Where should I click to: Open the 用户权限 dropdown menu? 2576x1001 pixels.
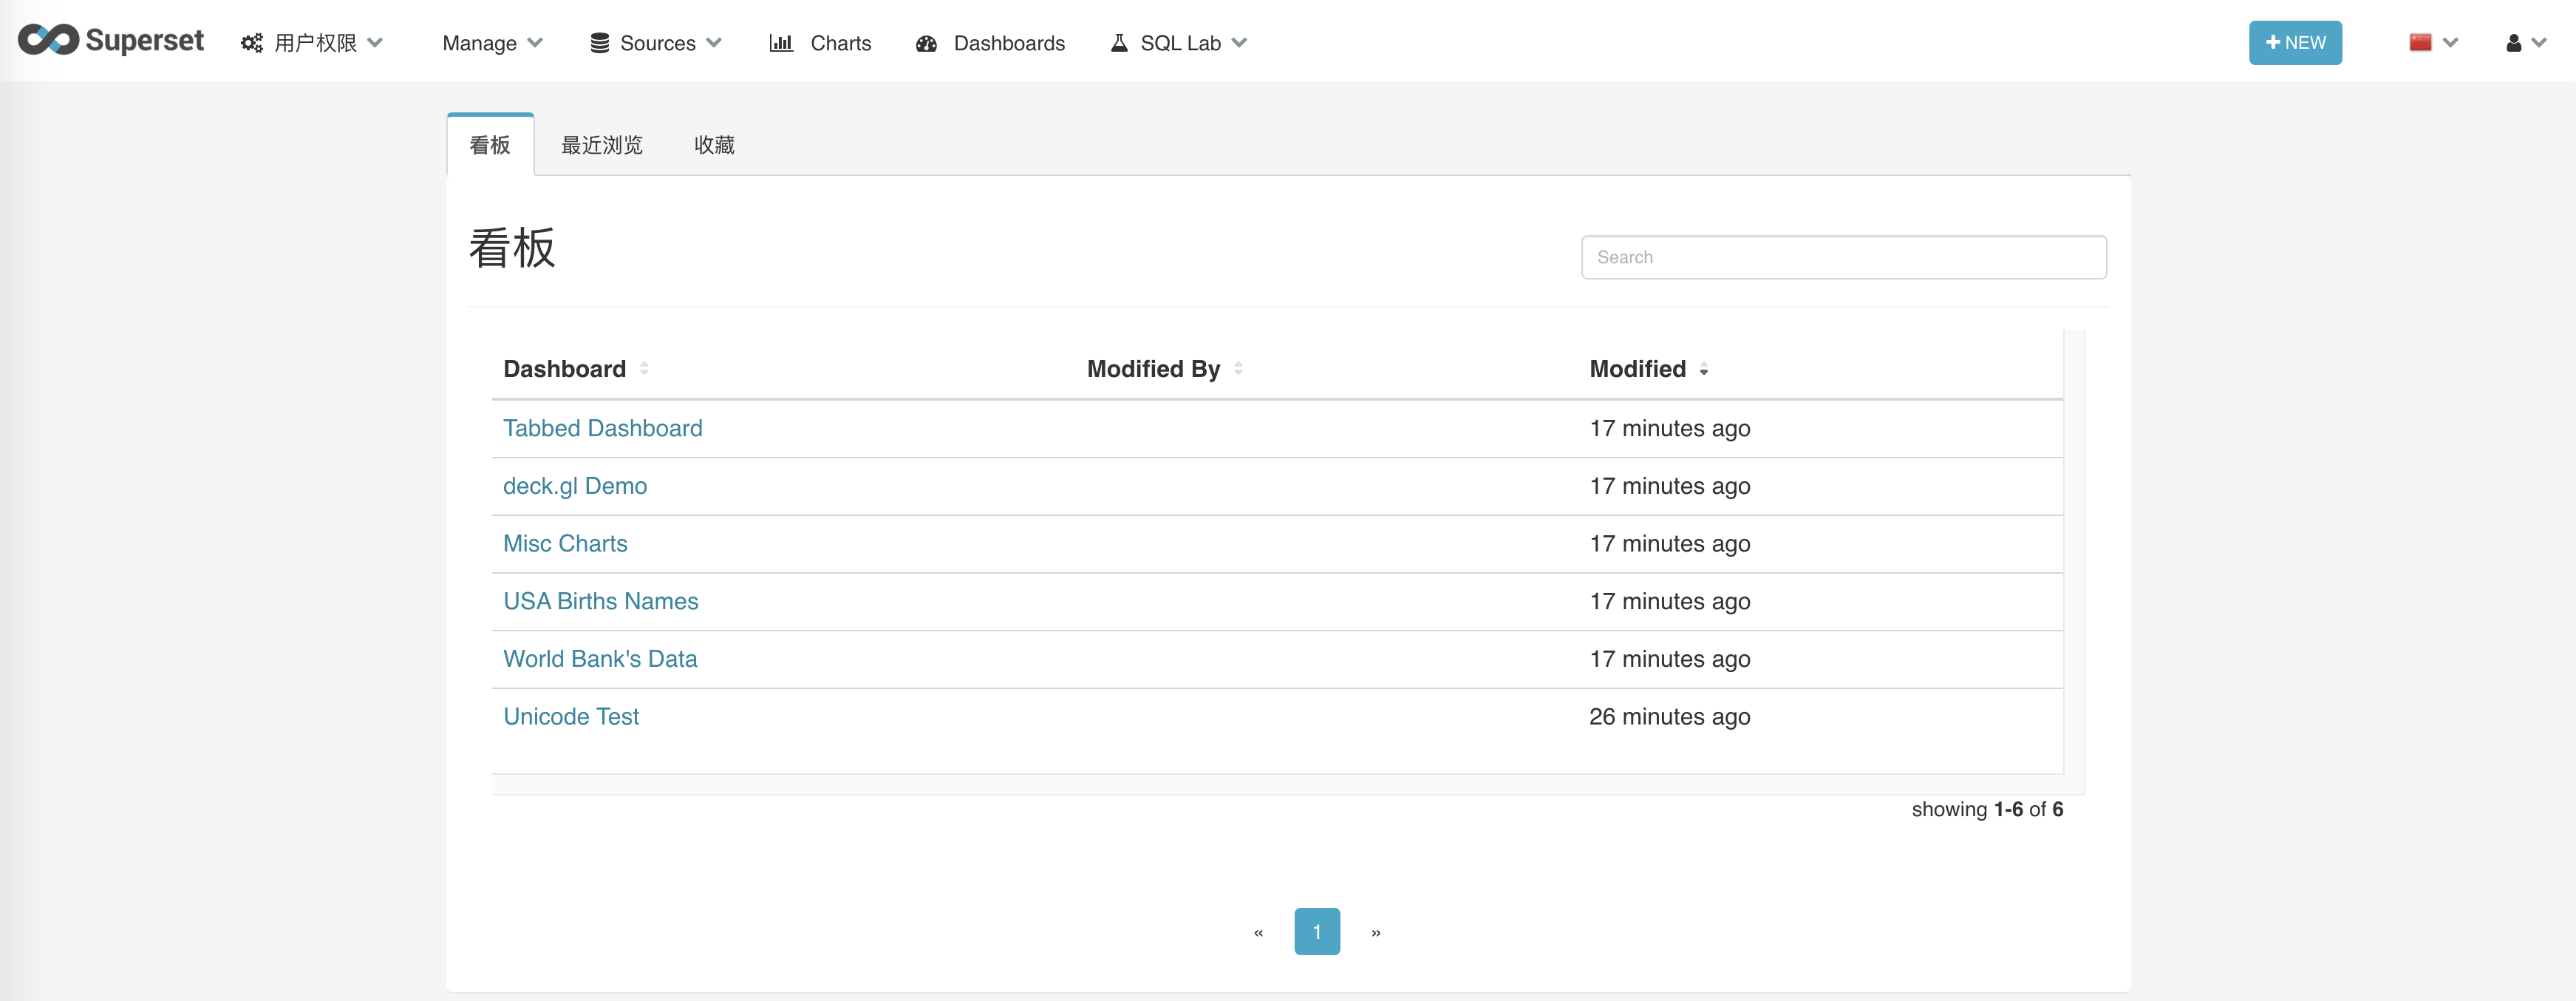click(x=313, y=43)
